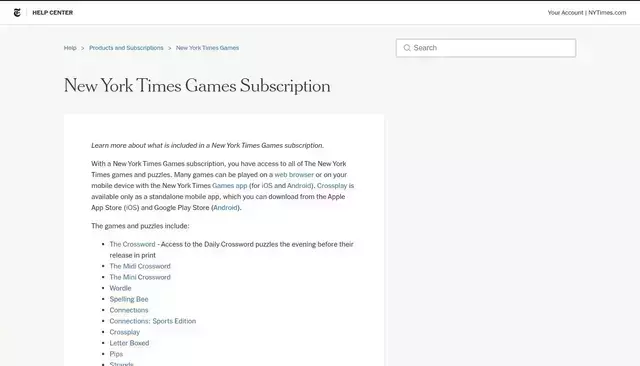The width and height of the screenshot is (640, 366).
Task: Go to NYTimes.com link
Action: 607,13
